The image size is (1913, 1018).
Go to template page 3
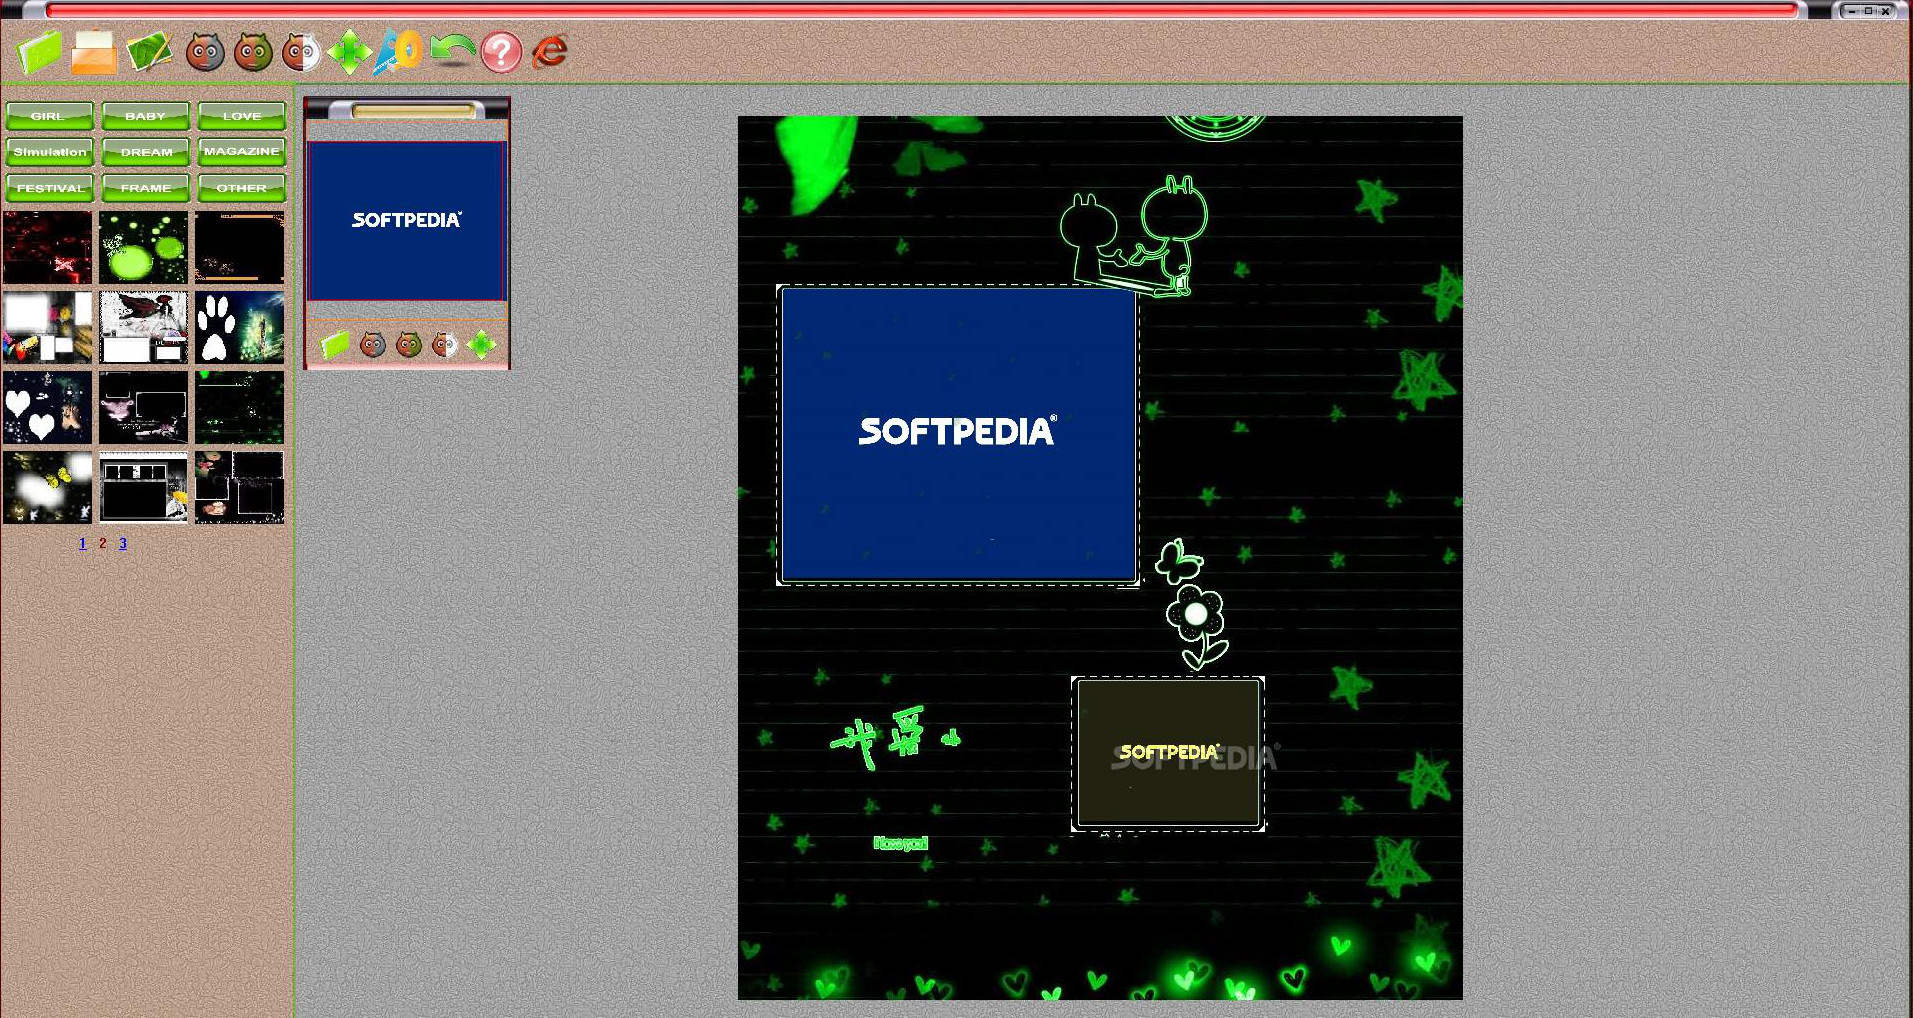[123, 543]
